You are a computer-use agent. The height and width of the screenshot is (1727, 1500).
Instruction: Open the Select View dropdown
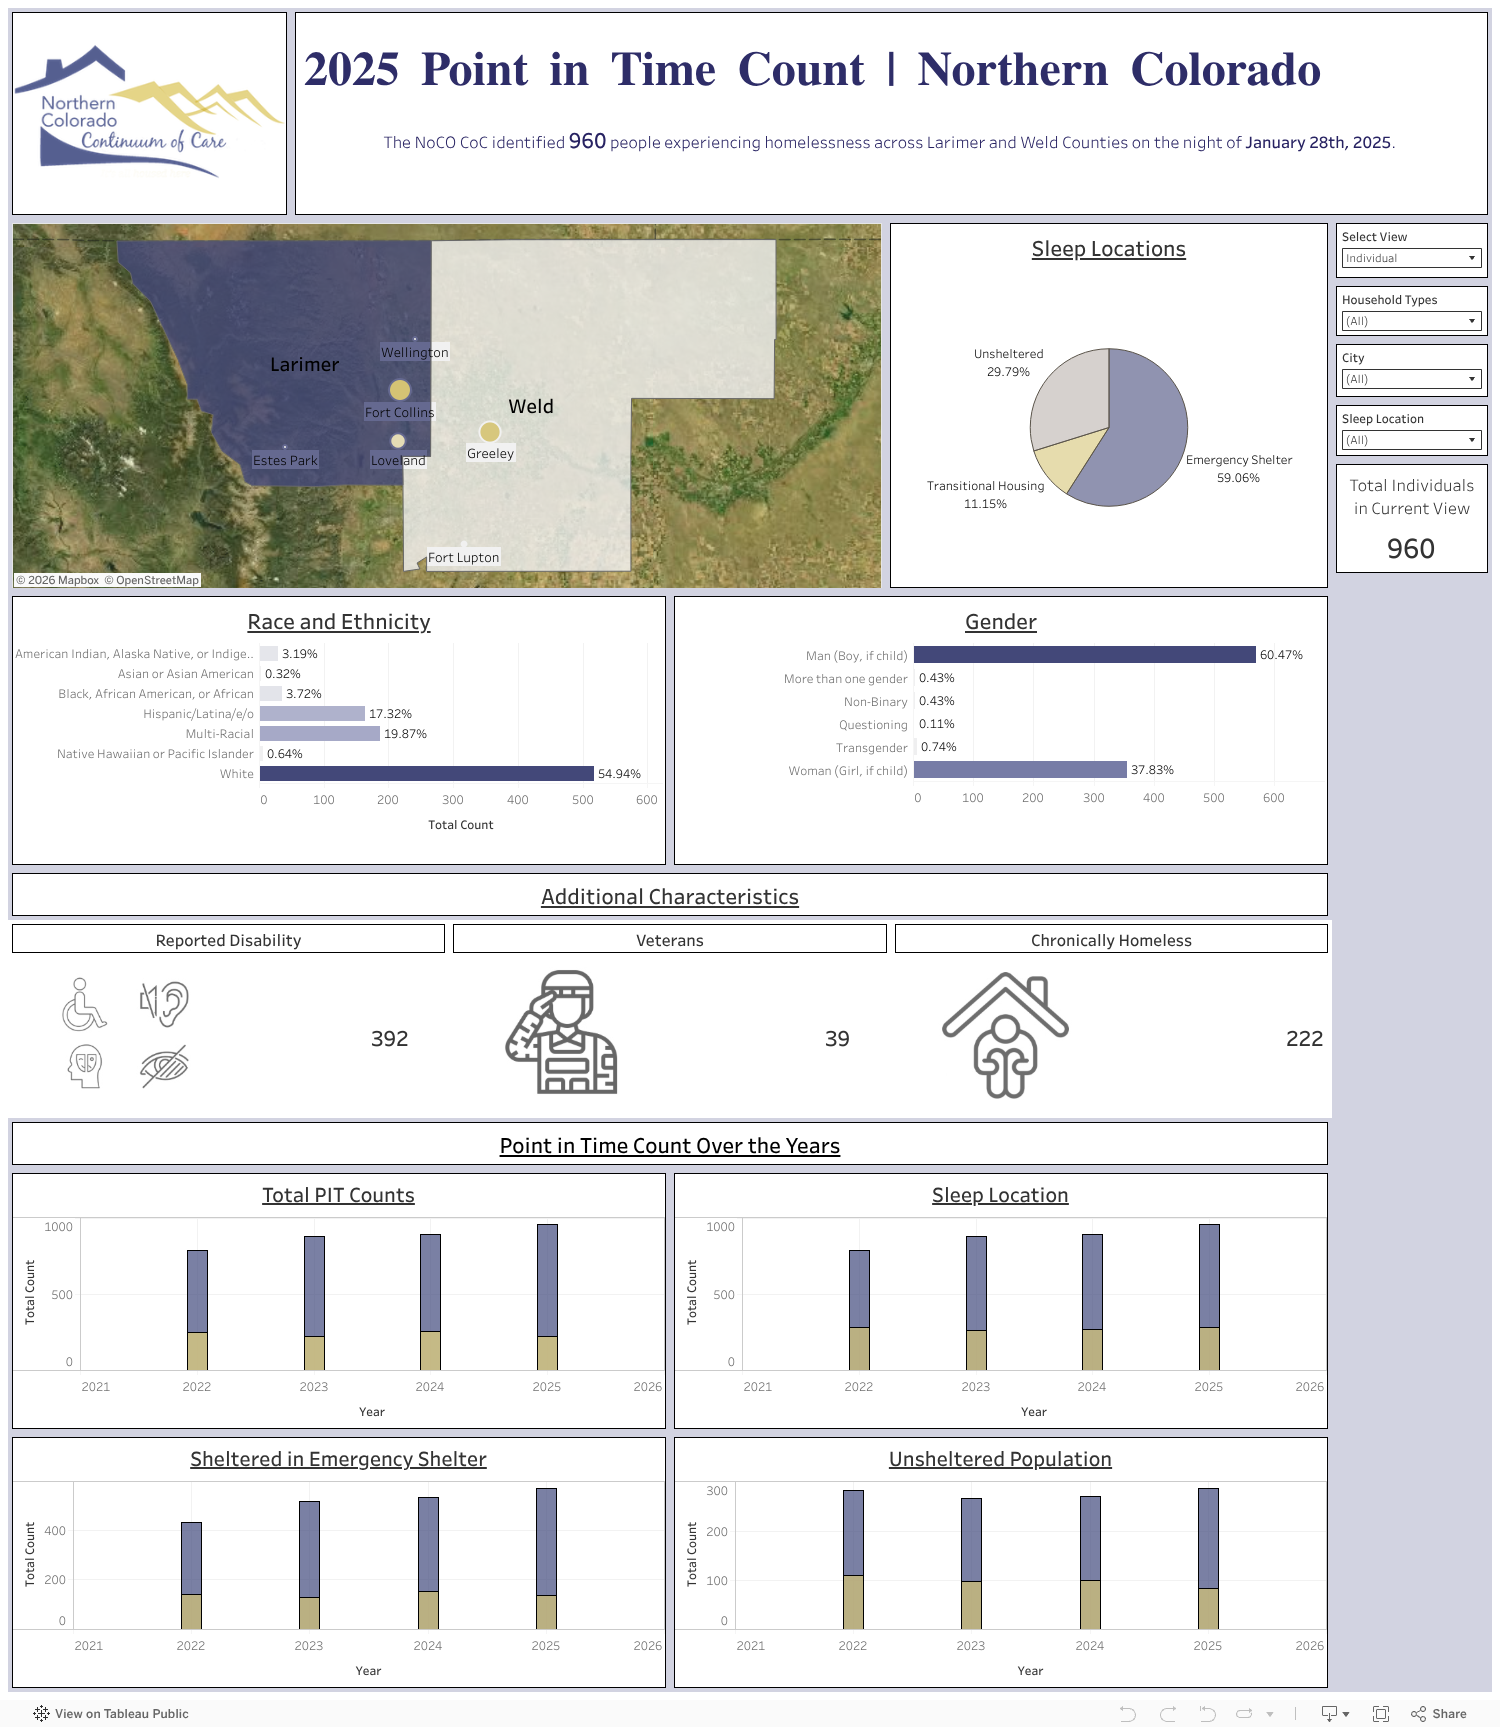point(1410,258)
